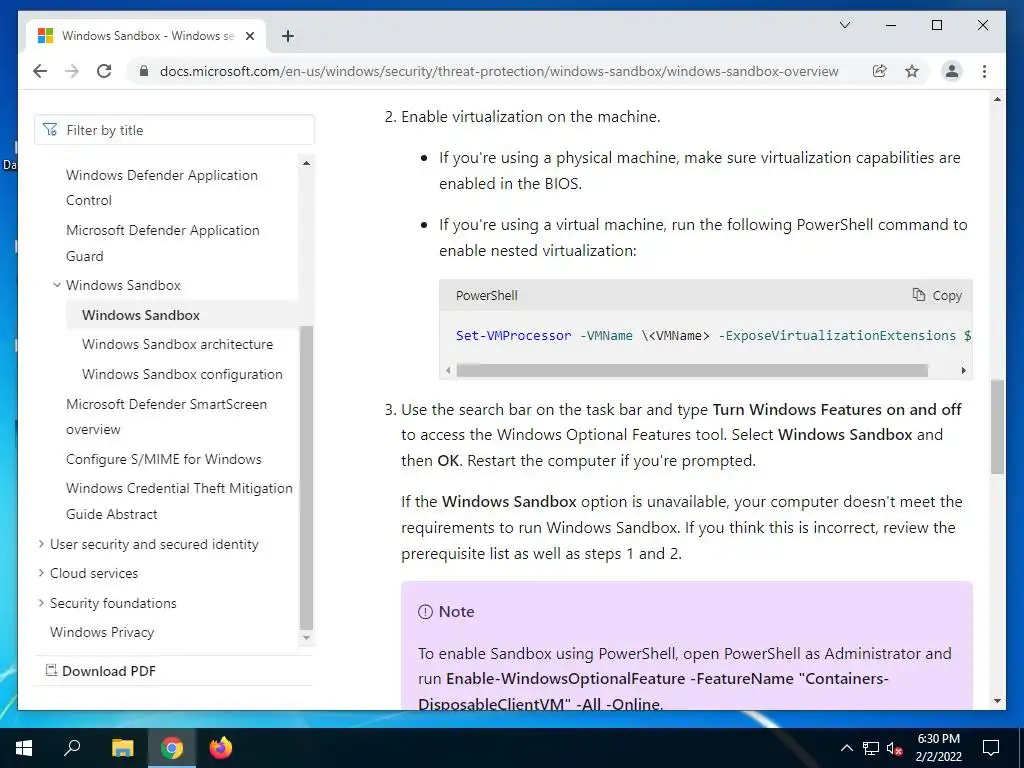Open Microsoft Defender Application Guard
Screen dimensions: 1024x768
pyautogui.click(x=163, y=243)
